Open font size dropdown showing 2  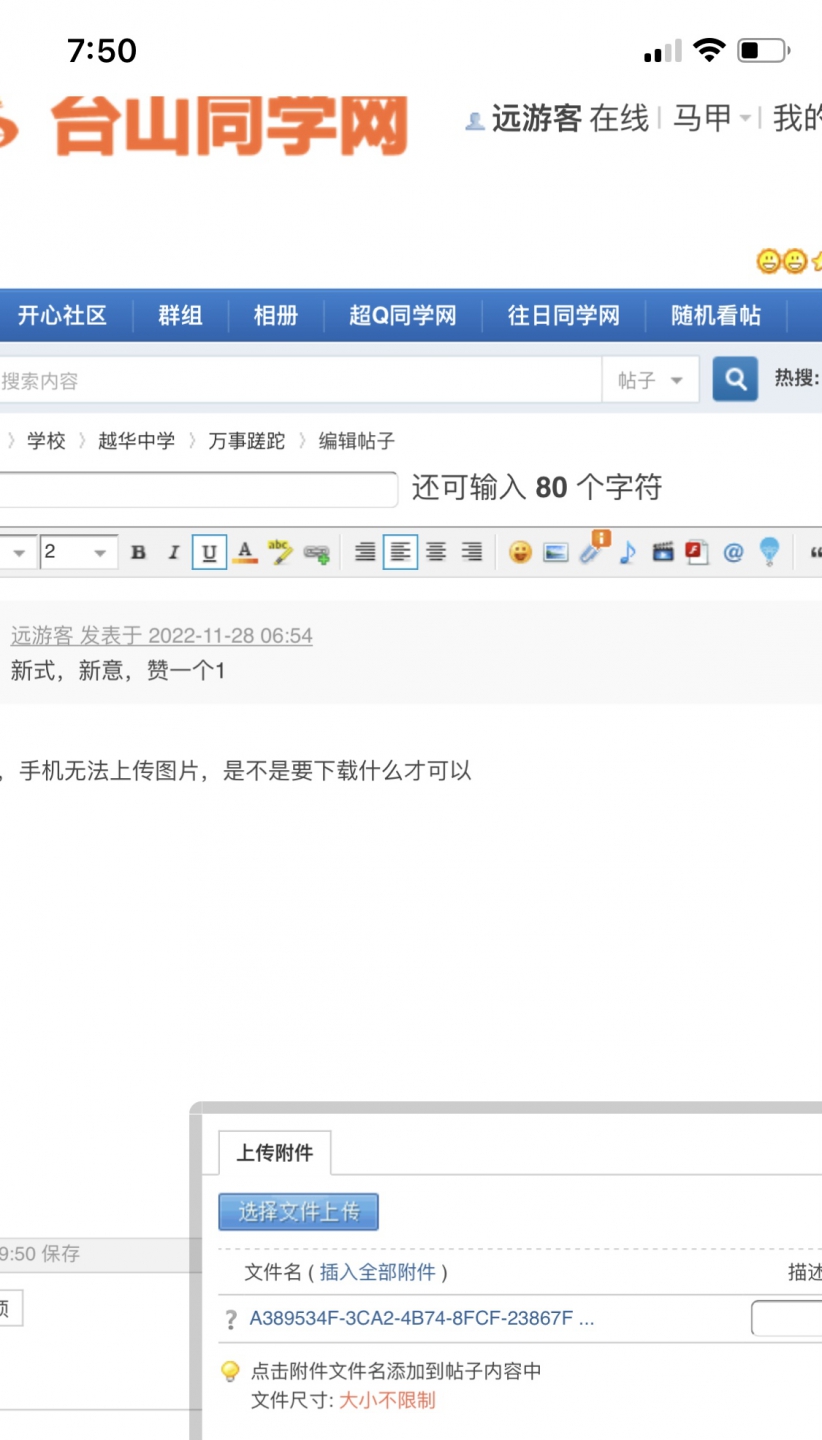click(x=78, y=553)
